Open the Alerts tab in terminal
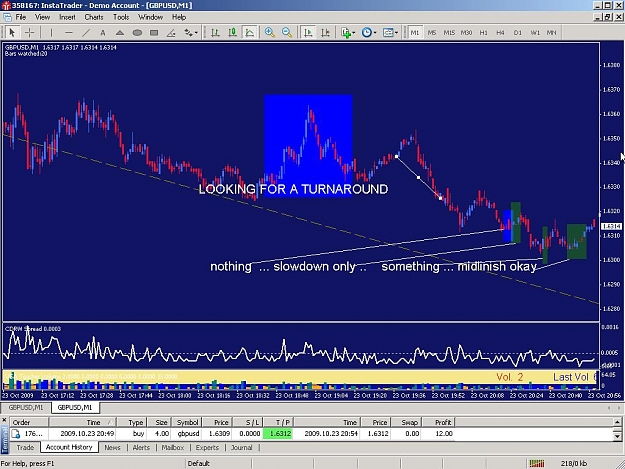This screenshot has width=625, height=469. [x=141, y=447]
